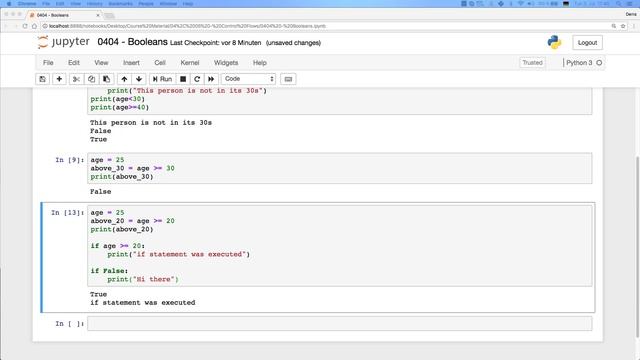Click the In [13] prompt label

click(68, 213)
